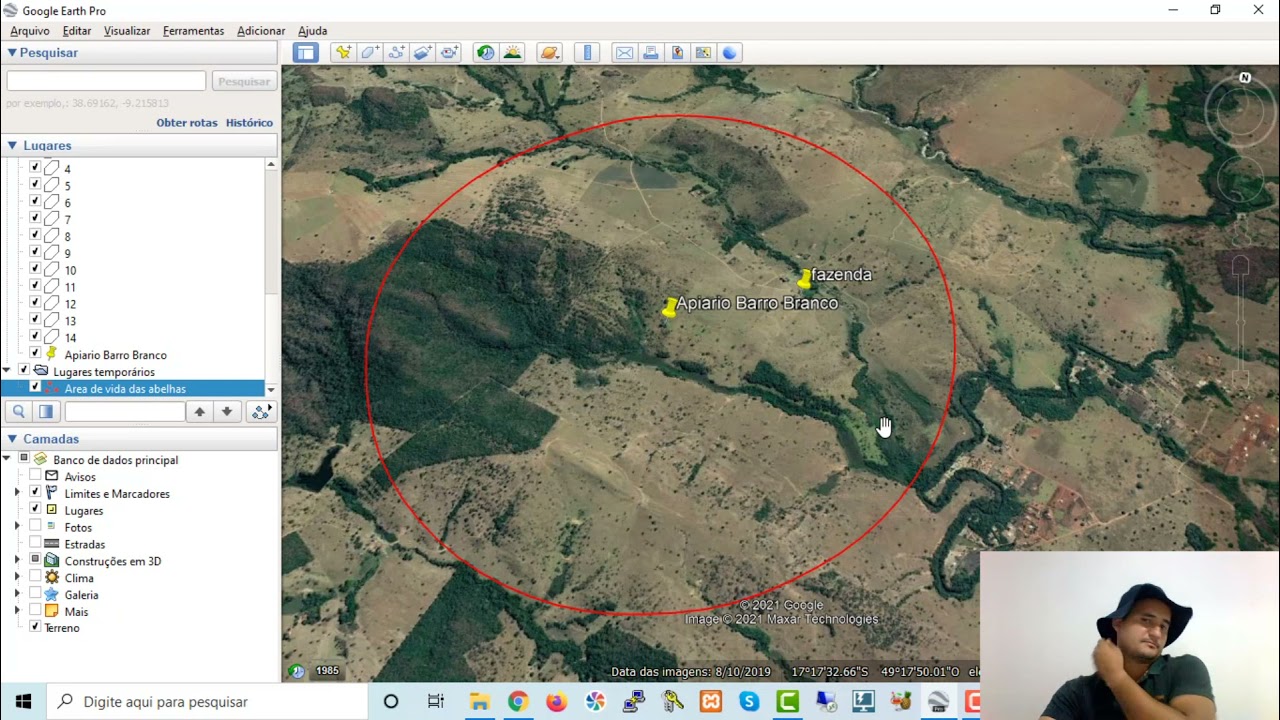
Task: Click the Windows taskbar search box
Action: click(x=207, y=702)
